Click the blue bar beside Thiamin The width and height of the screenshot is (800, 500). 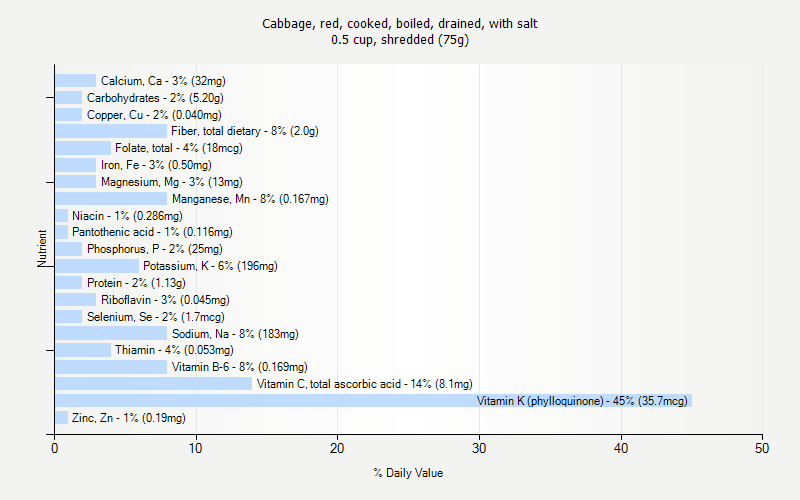point(83,350)
